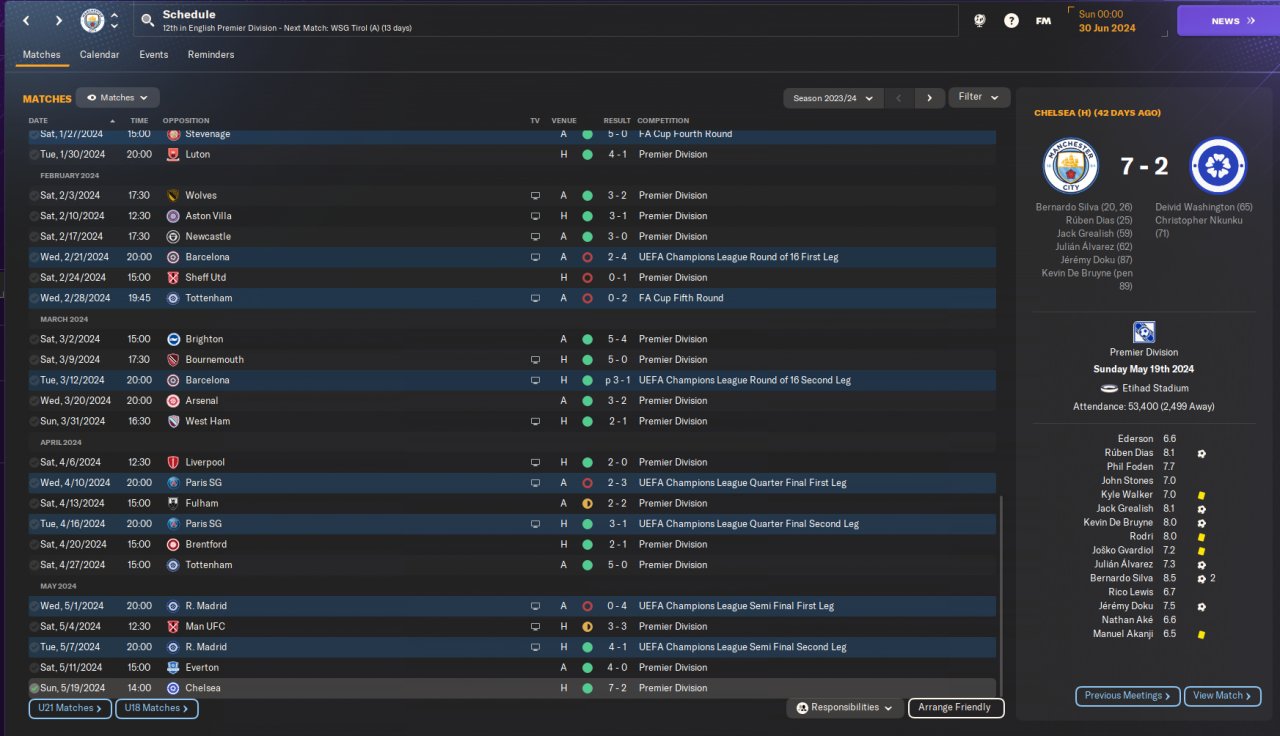
Task: Switch to the Calendar tab
Action: point(100,55)
